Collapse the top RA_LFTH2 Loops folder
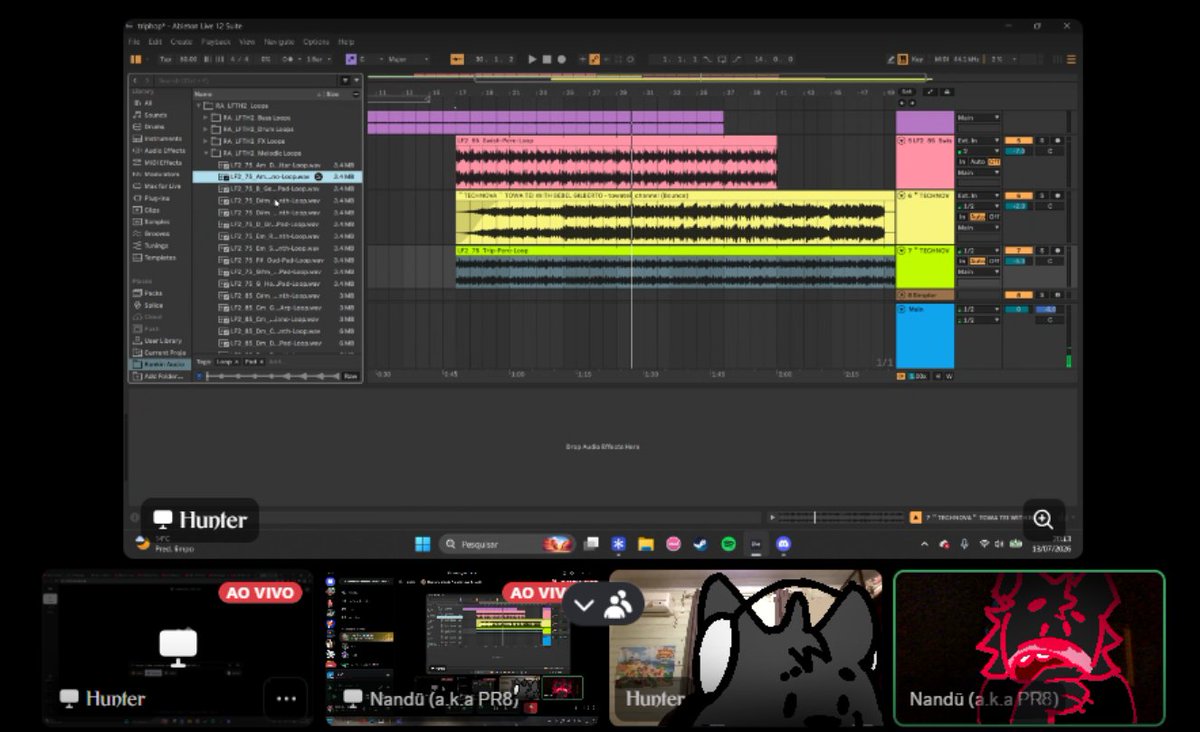The height and width of the screenshot is (732, 1200). tap(198, 105)
